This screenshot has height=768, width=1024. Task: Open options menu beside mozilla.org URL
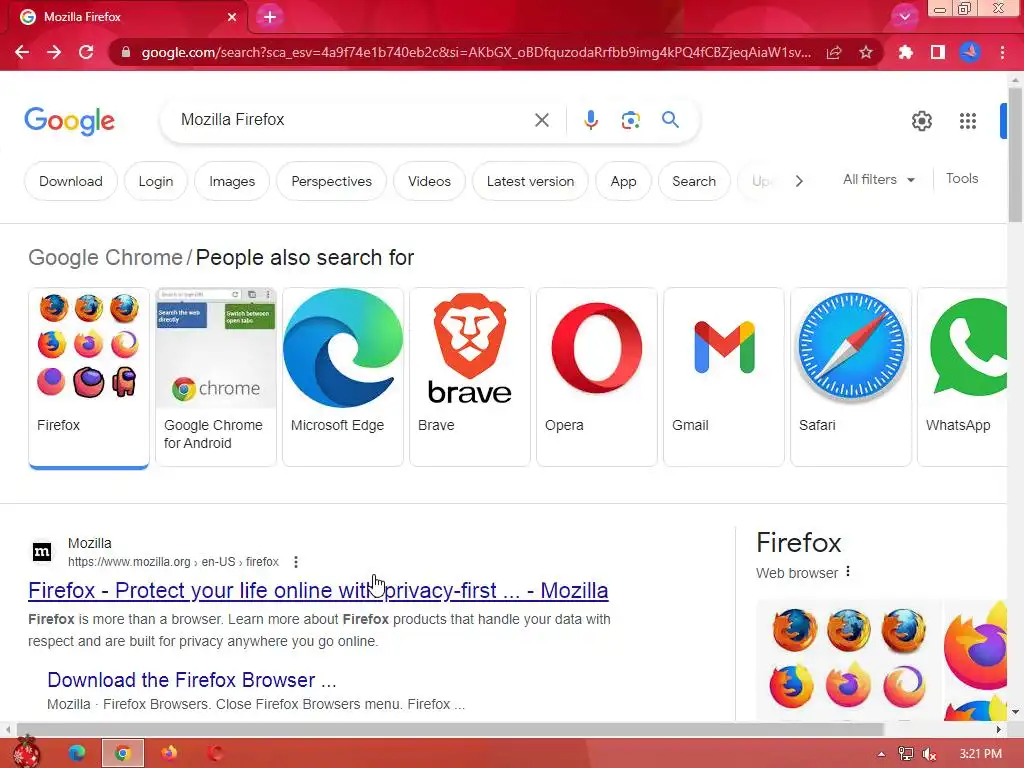point(296,562)
